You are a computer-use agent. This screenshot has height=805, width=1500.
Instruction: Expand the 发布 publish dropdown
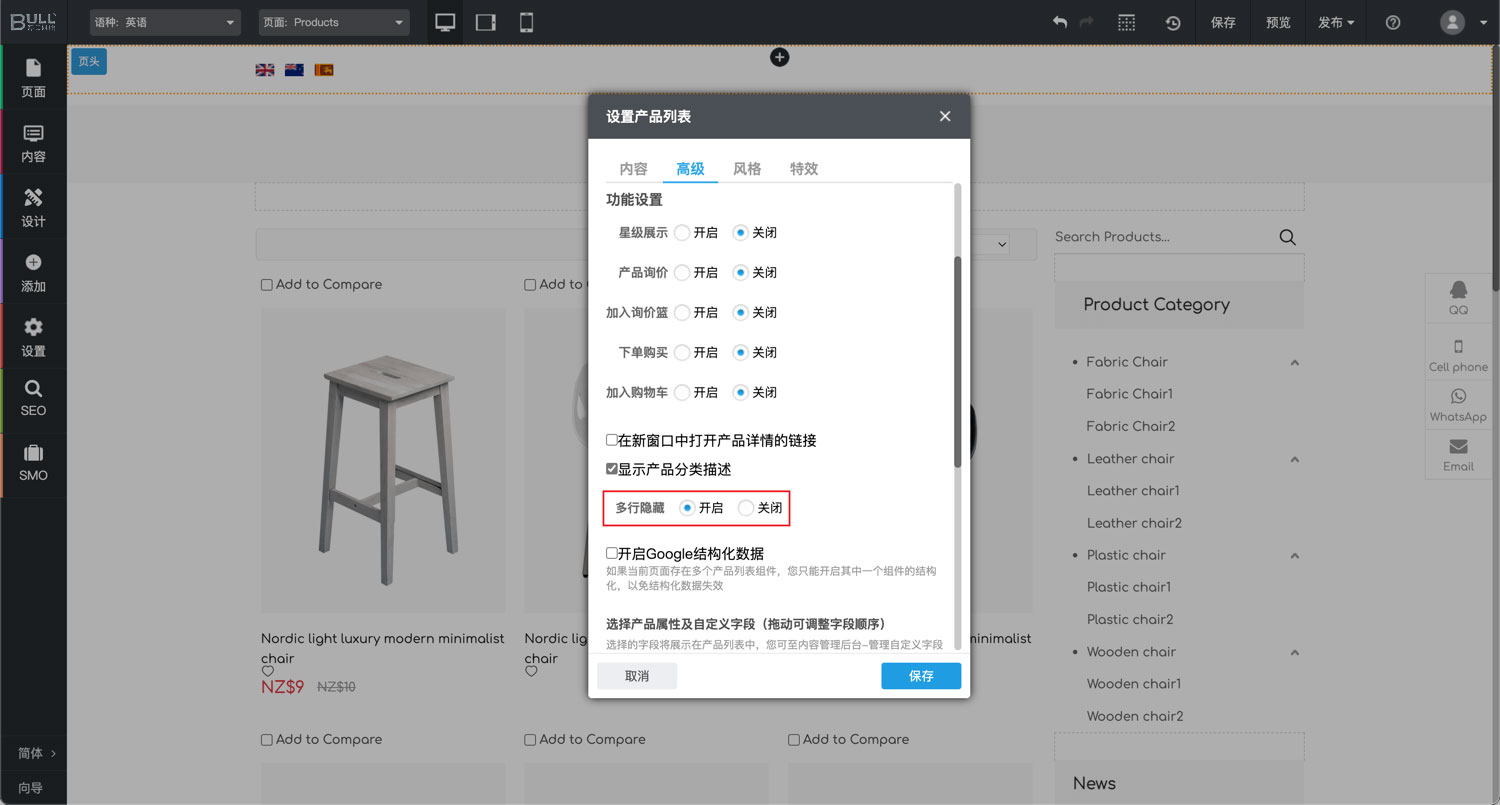pyautogui.click(x=1335, y=22)
